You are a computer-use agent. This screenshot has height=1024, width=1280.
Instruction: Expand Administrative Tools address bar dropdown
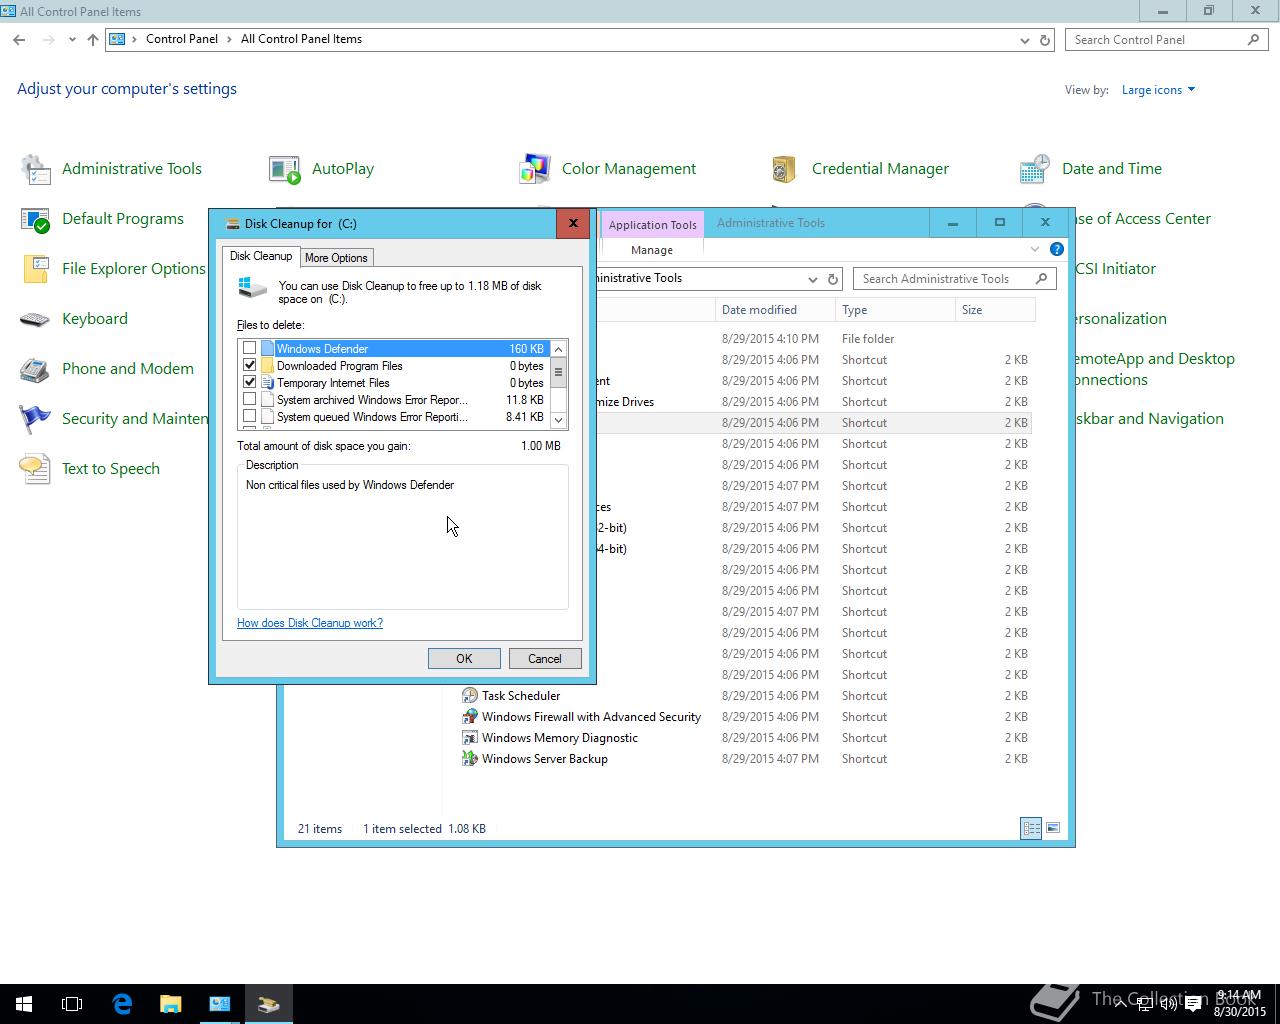pyautogui.click(x=812, y=279)
